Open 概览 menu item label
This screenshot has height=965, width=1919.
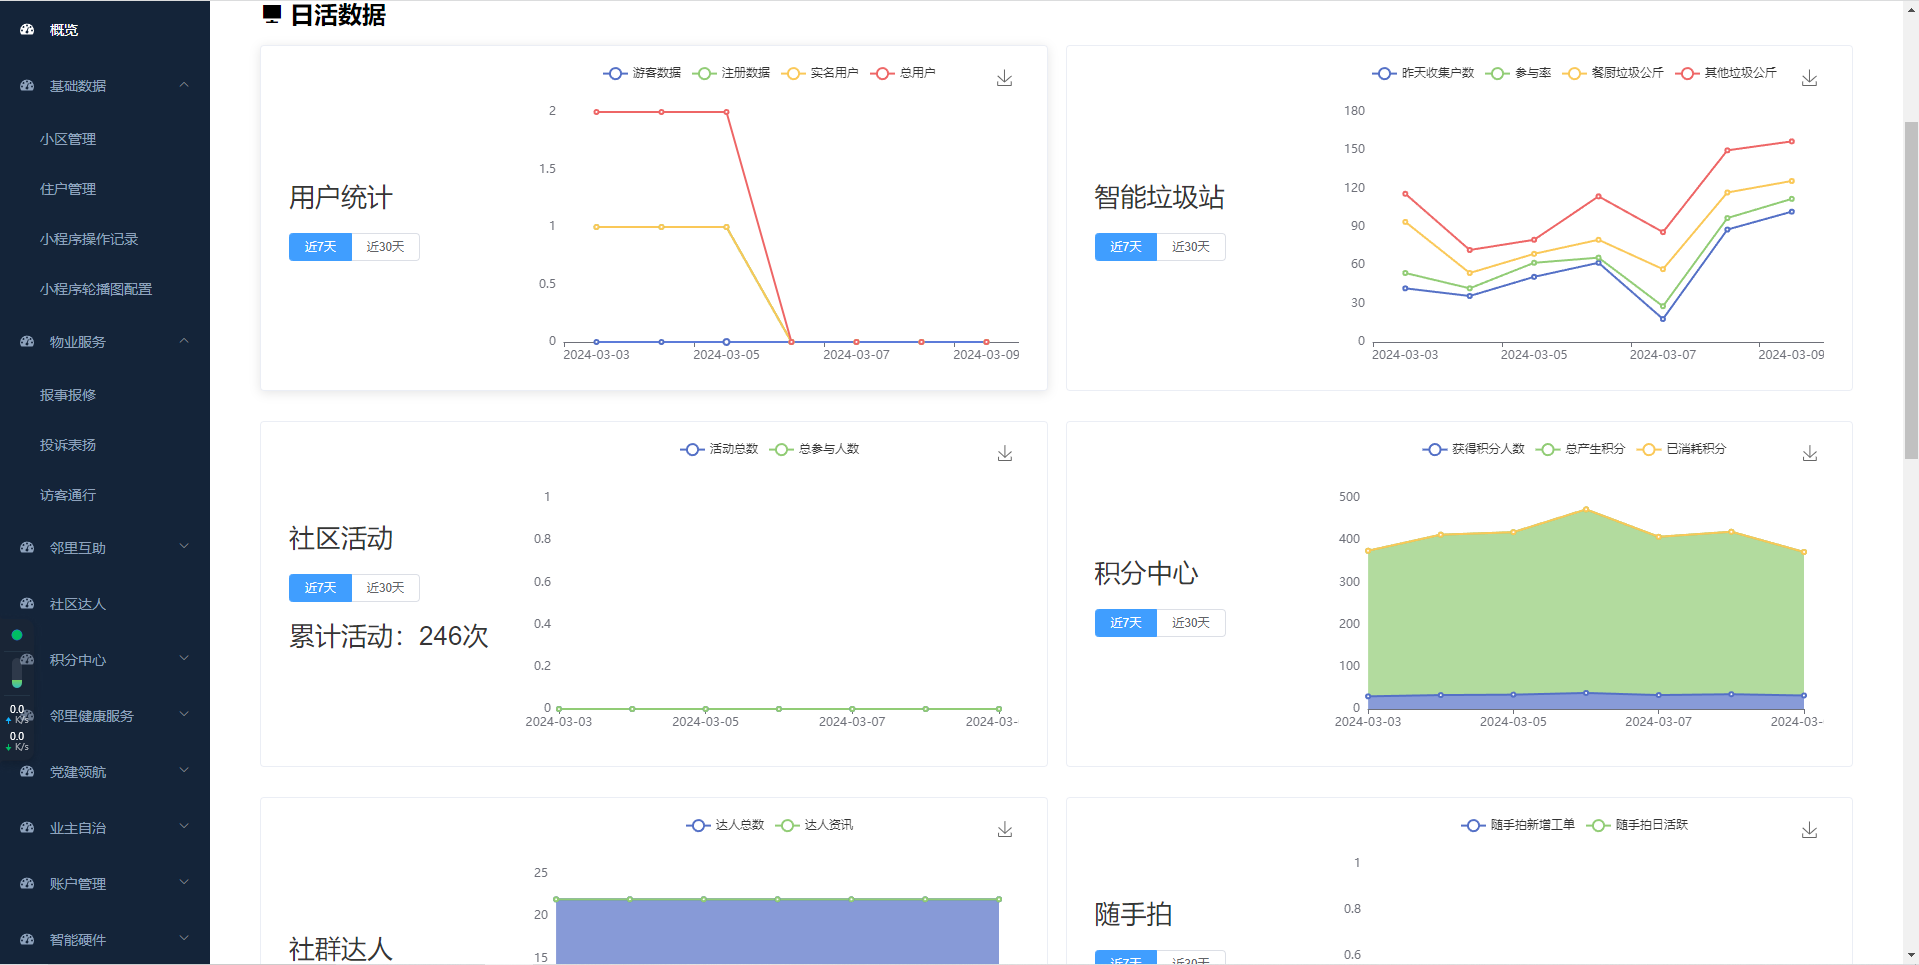pyautogui.click(x=64, y=30)
